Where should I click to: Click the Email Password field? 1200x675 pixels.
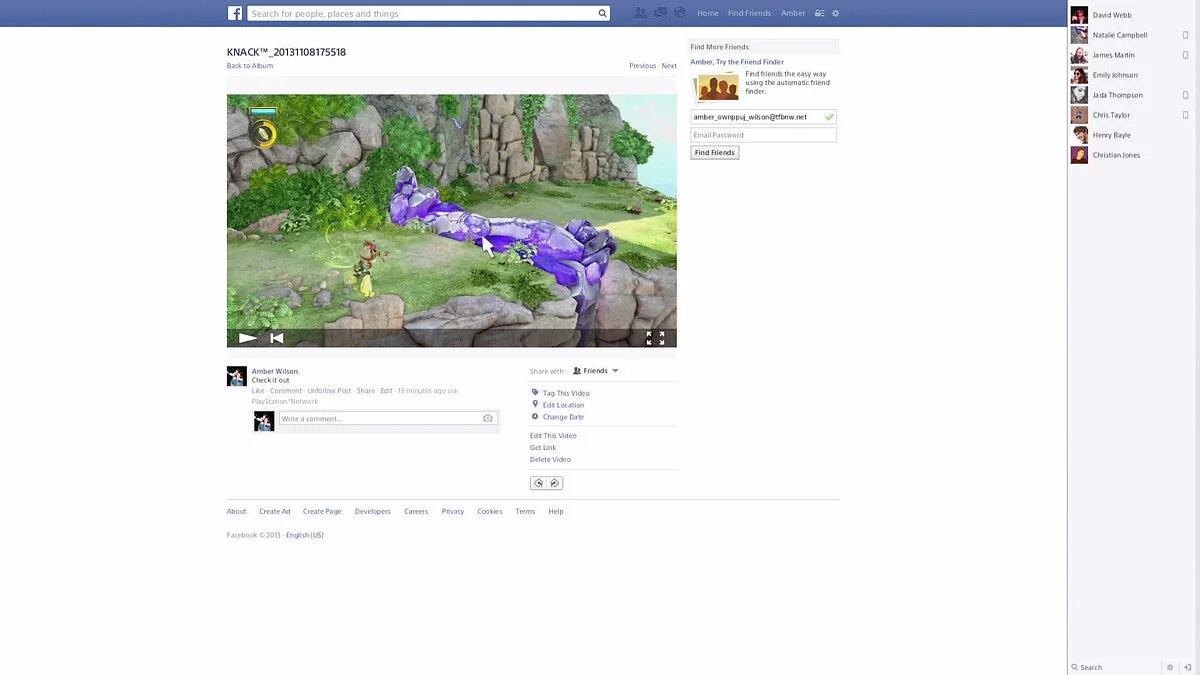pyautogui.click(x=763, y=135)
